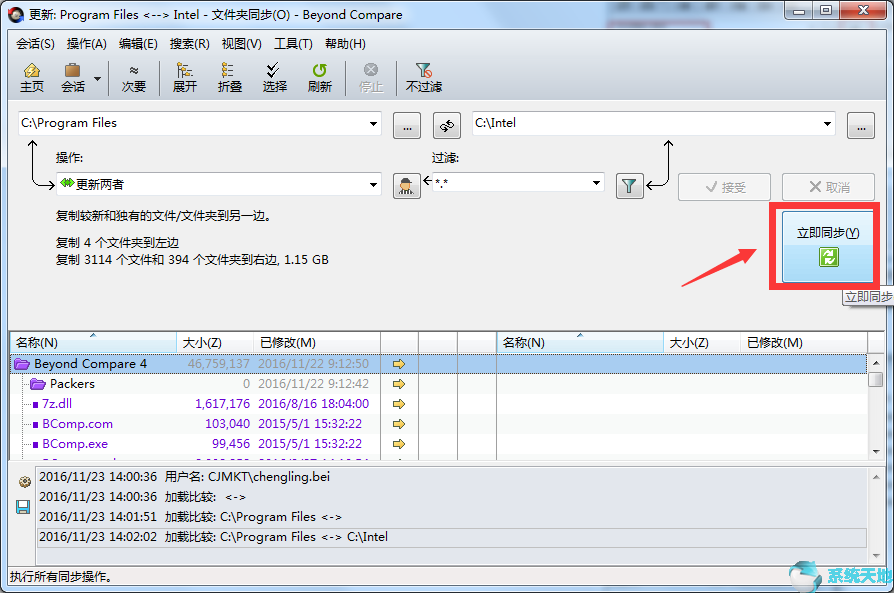Select log entry 用户名: CJMKT\chengling.bei
Screen dimensions: 894x593
point(452,477)
